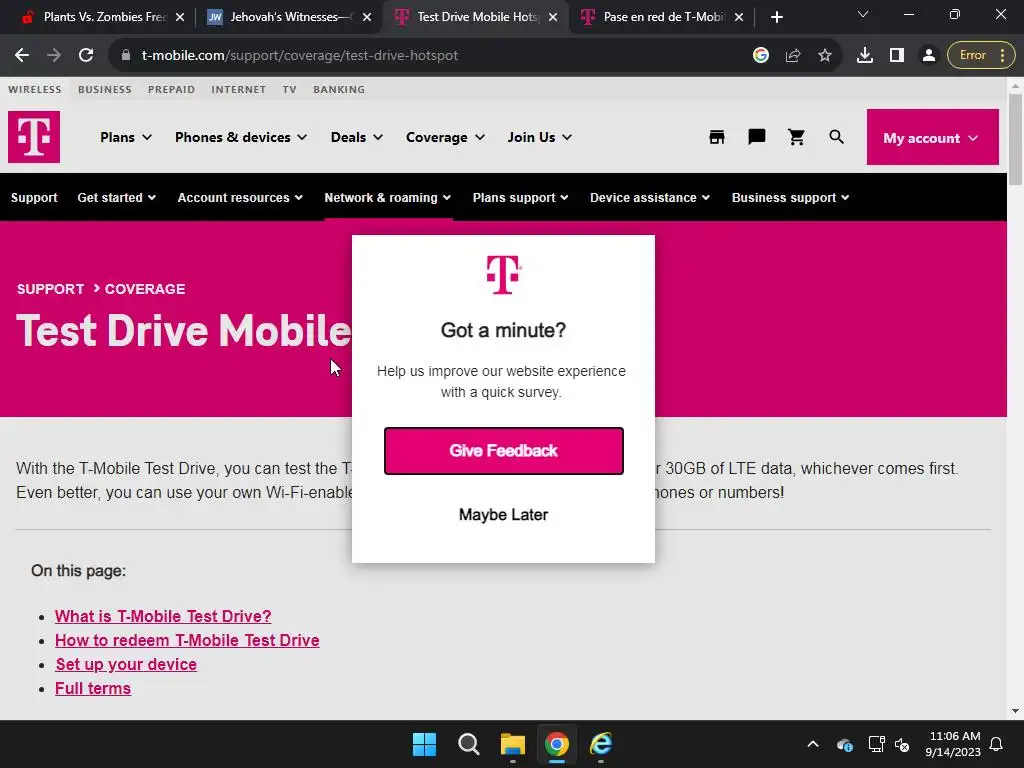Go back with browser back arrow

[22, 56]
